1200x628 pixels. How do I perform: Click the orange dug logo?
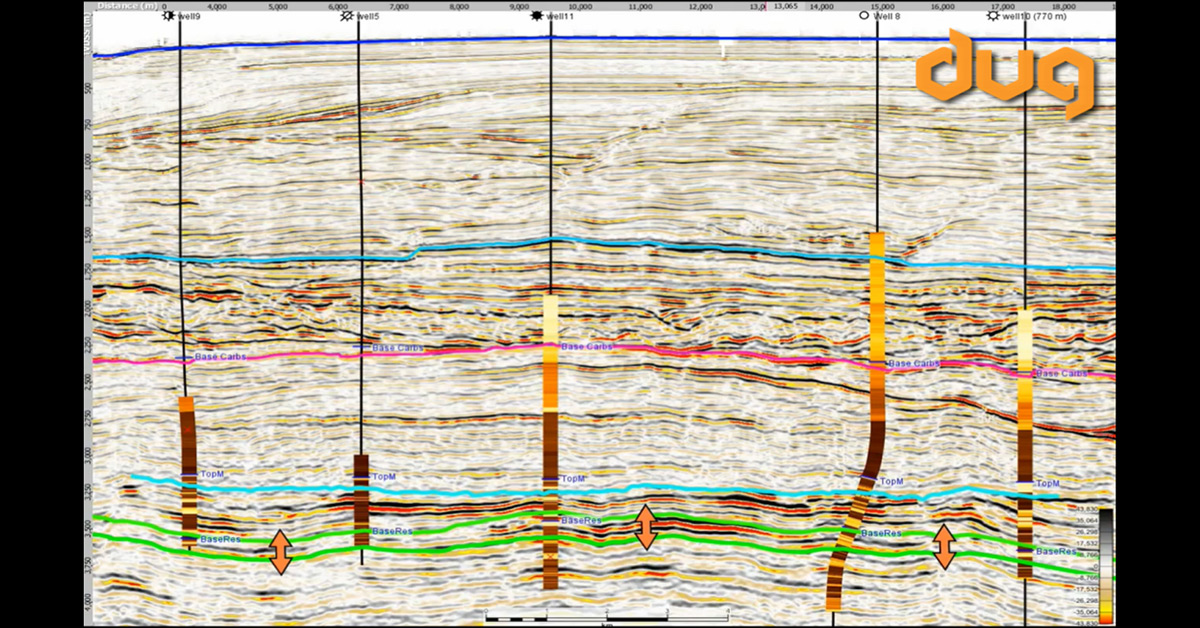tap(1005, 73)
